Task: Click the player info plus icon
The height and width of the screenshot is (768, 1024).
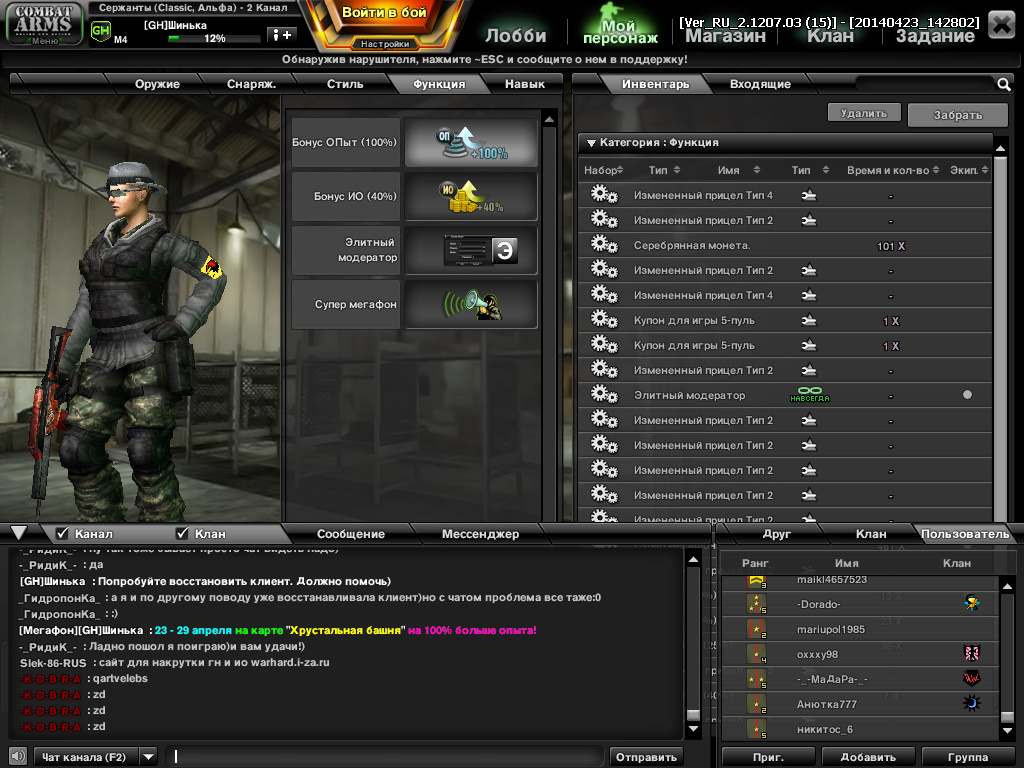Action: 282,35
